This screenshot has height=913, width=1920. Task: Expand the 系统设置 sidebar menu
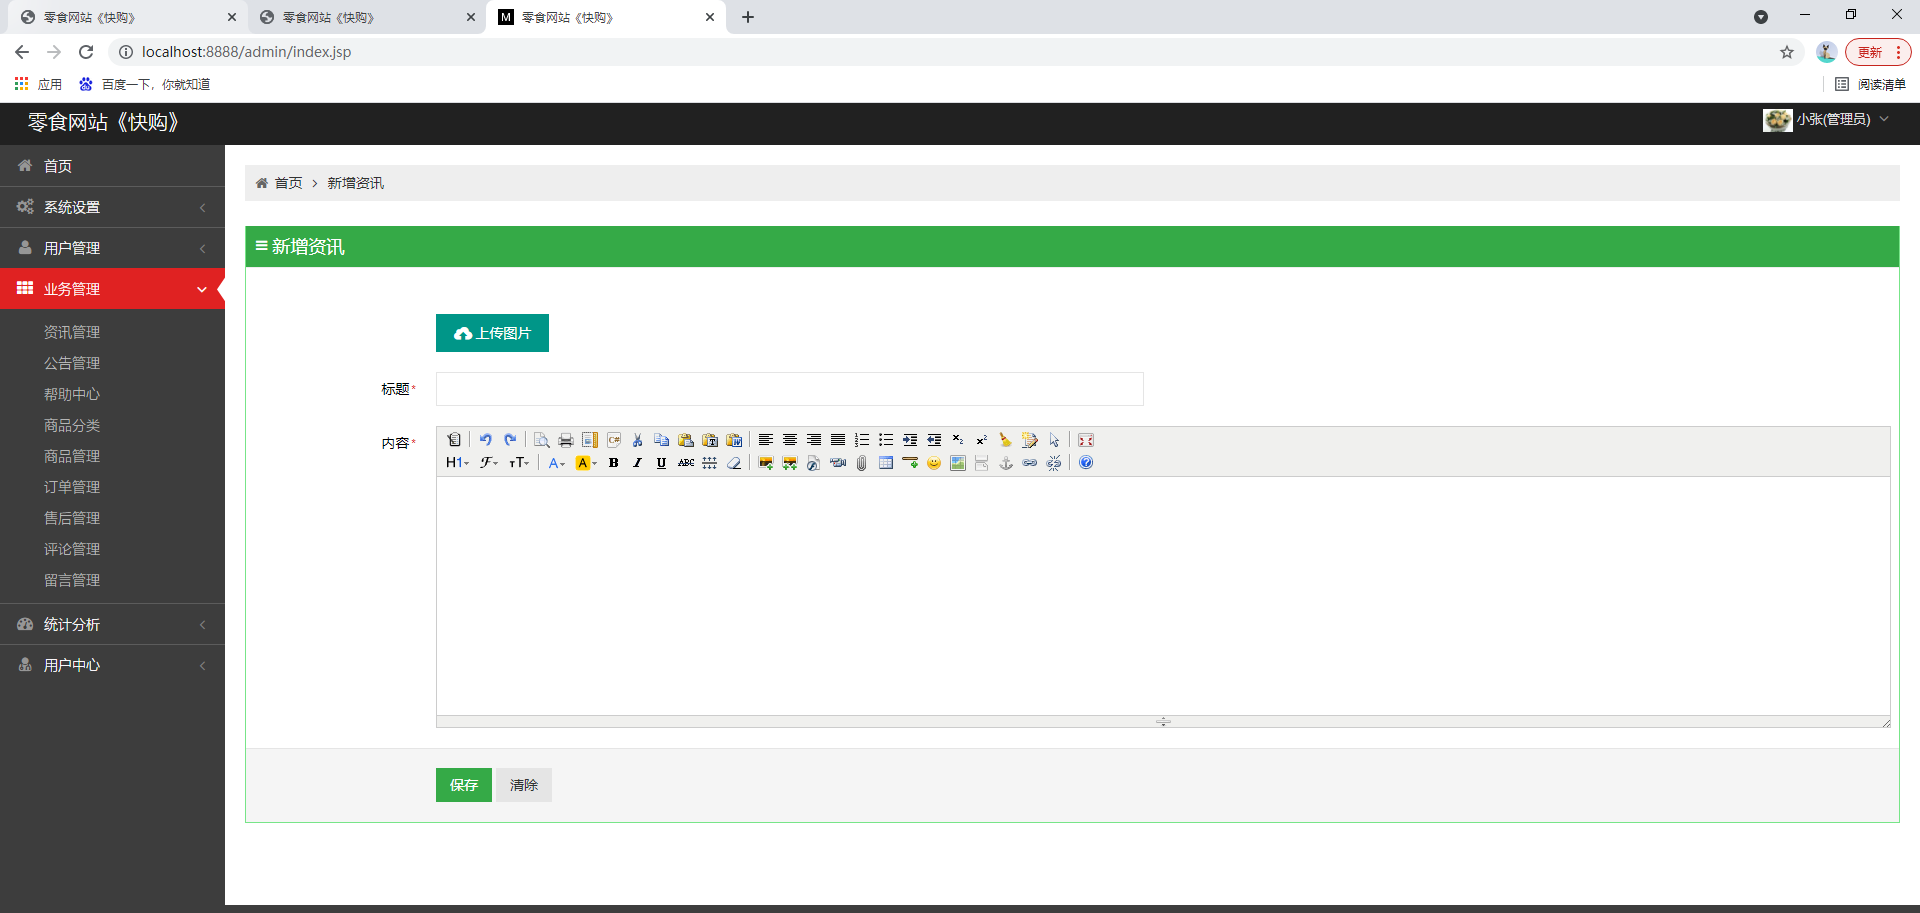tap(112, 207)
